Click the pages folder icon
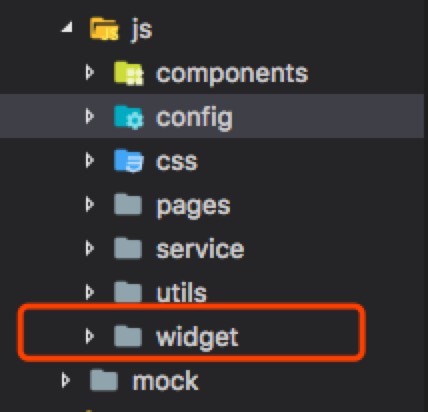Image resolution: width=428 pixels, height=412 pixels. pyautogui.click(x=128, y=205)
